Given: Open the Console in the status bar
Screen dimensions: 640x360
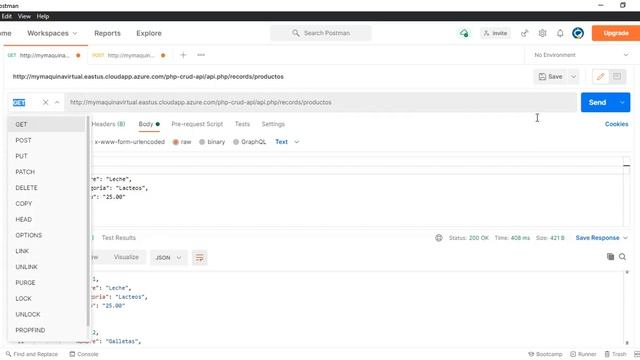Looking at the screenshot, I should (84, 354).
